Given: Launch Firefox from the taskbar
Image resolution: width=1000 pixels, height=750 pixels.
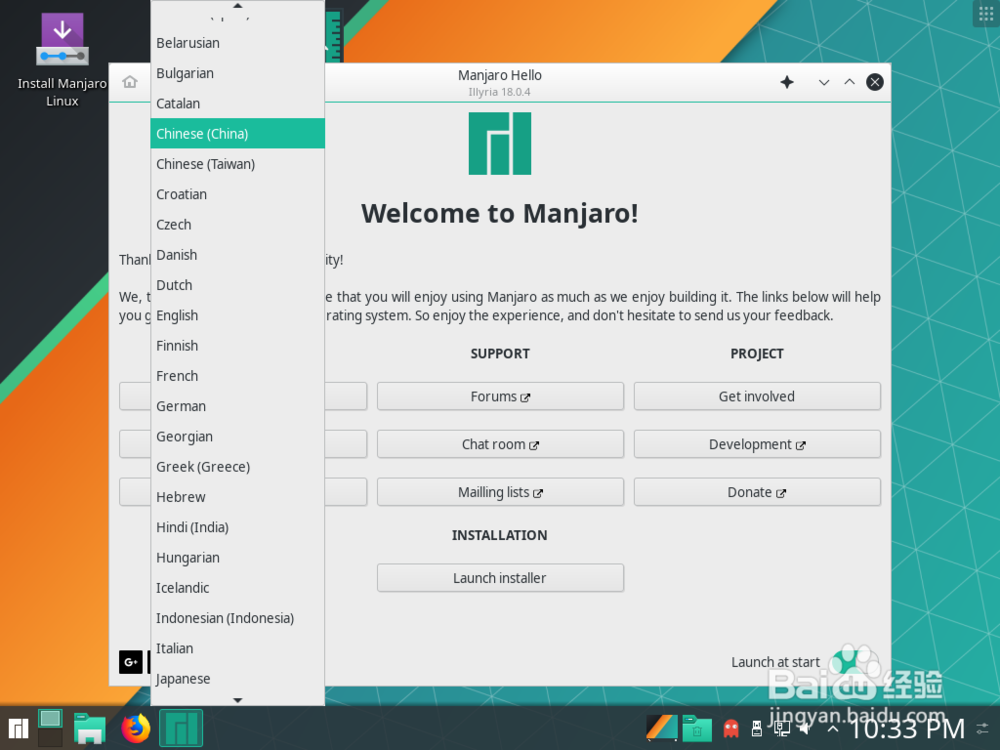Looking at the screenshot, I should 136,728.
